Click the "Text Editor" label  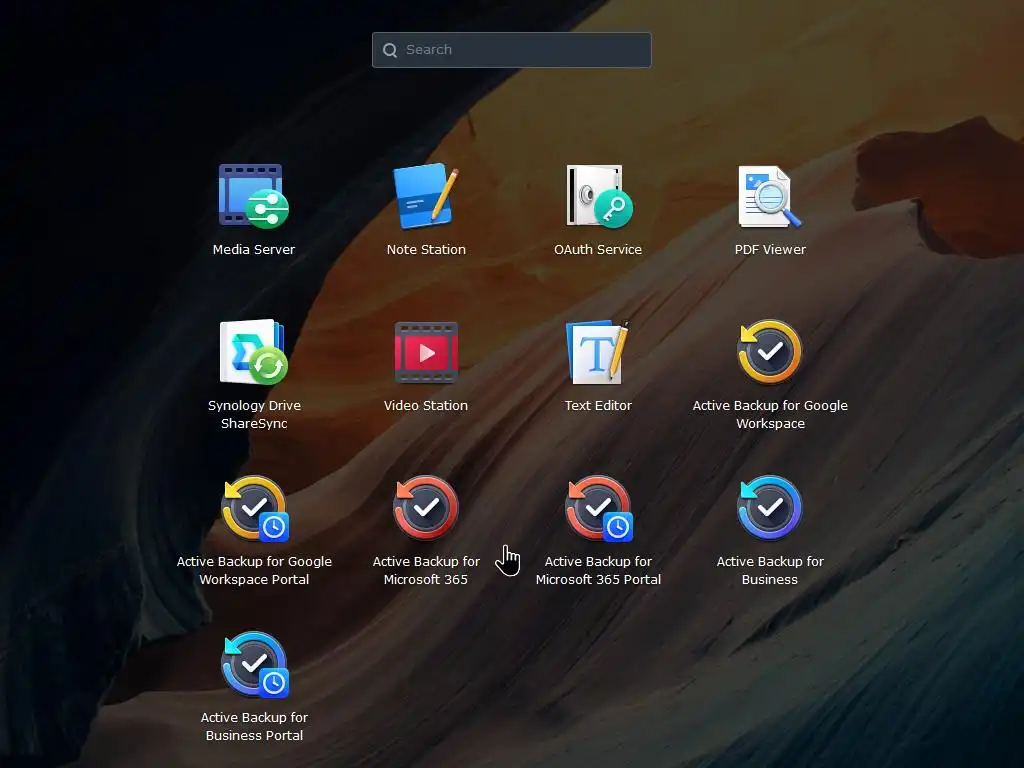(x=598, y=406)
